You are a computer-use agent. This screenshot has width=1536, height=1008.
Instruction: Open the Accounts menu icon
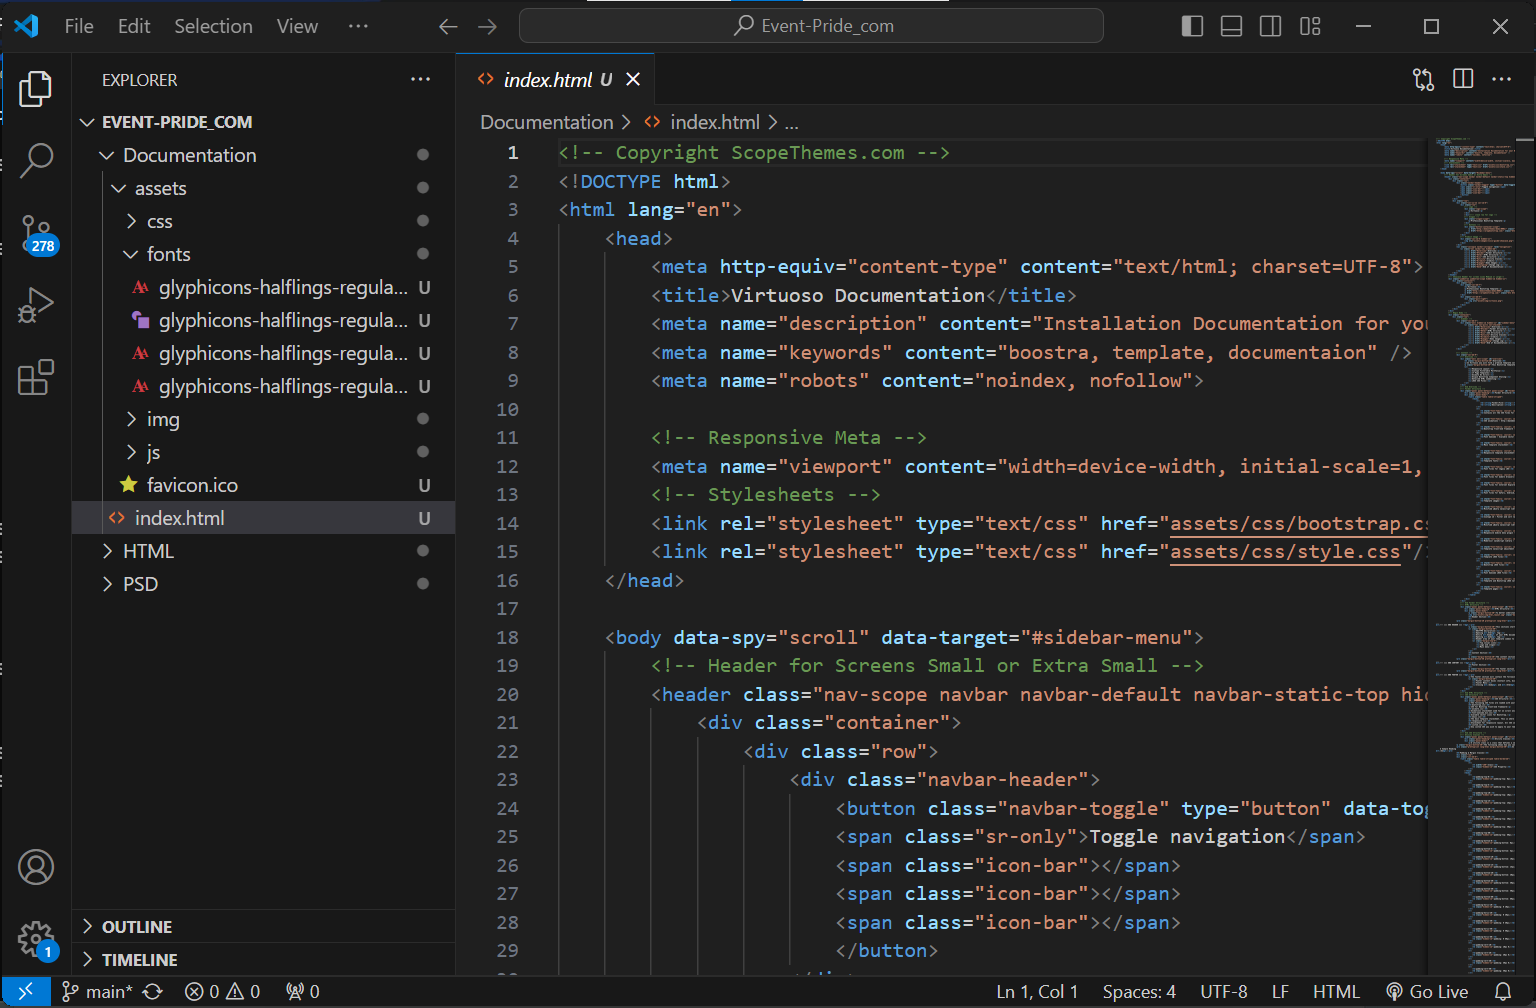[36, 867]
